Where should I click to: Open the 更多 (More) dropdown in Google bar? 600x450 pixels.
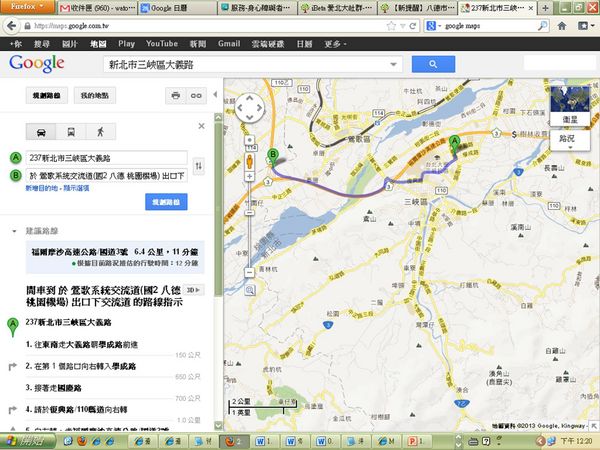(337, 44)
